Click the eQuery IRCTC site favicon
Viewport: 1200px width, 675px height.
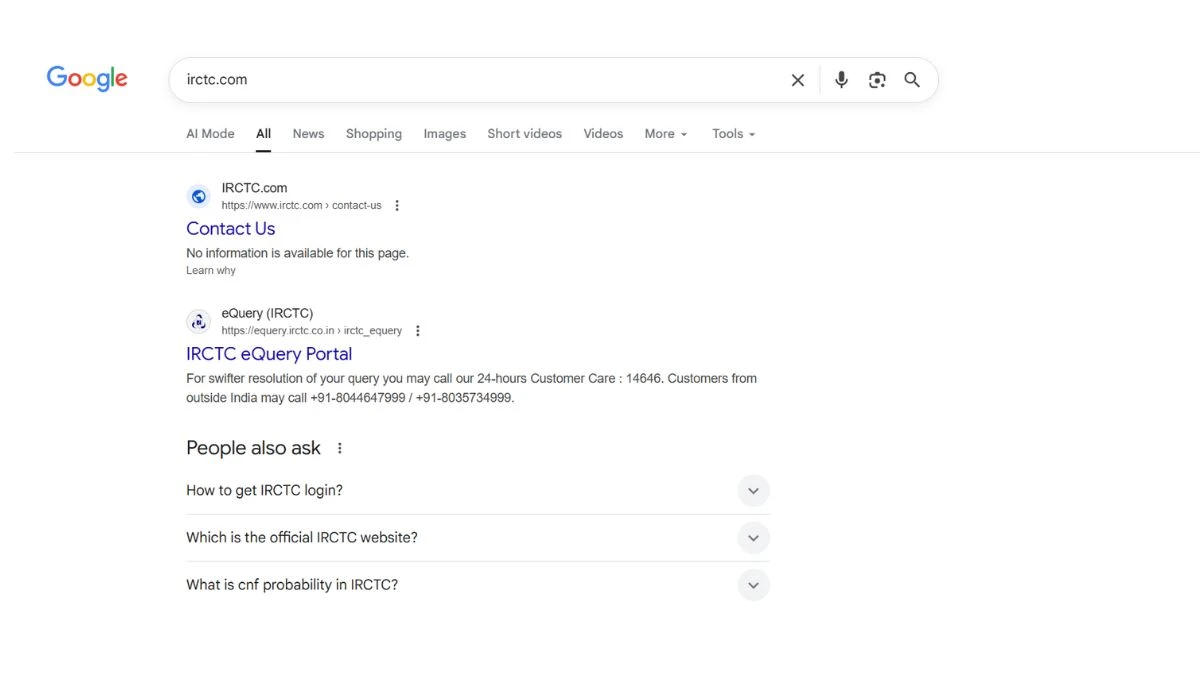coord(199,322)
